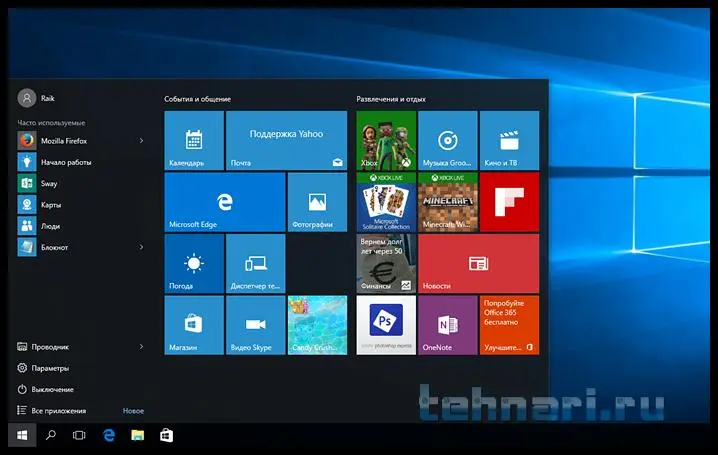Open the Sway app entry
The width and height of the screenshot is (718, 455).
coord(82,184)
